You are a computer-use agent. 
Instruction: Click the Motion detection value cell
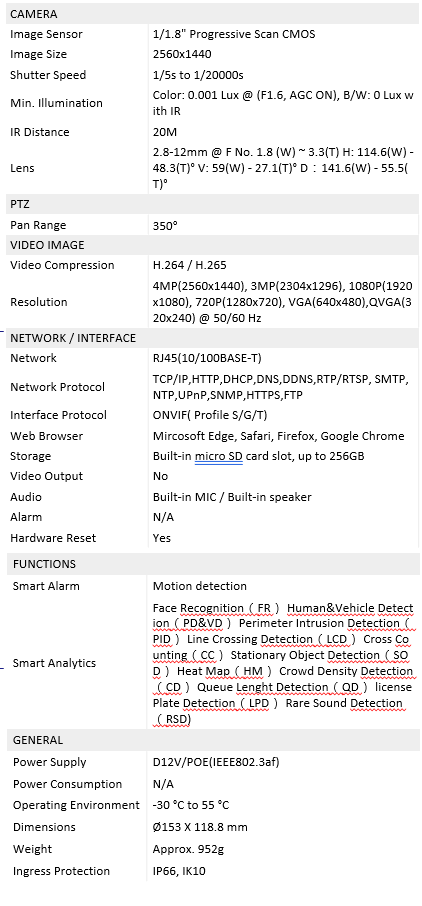click(x=284, y=586)
